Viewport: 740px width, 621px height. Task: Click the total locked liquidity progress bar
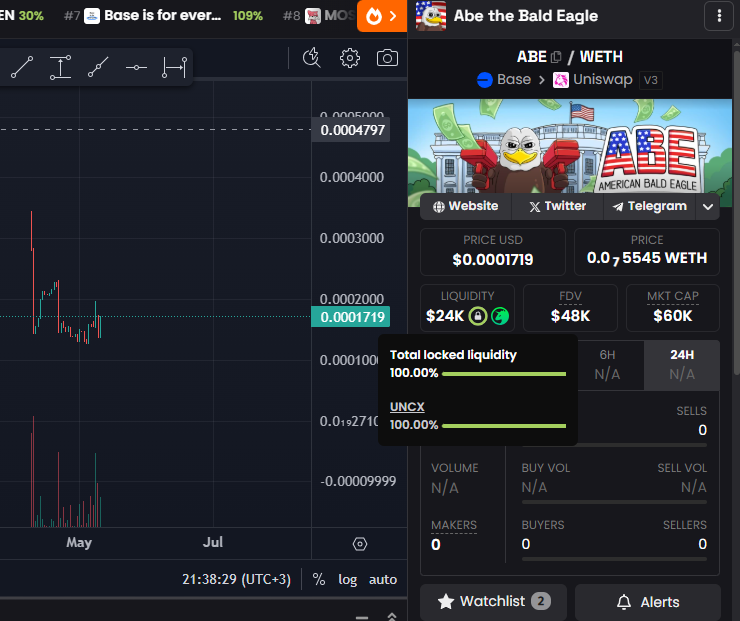pos(504,374)
